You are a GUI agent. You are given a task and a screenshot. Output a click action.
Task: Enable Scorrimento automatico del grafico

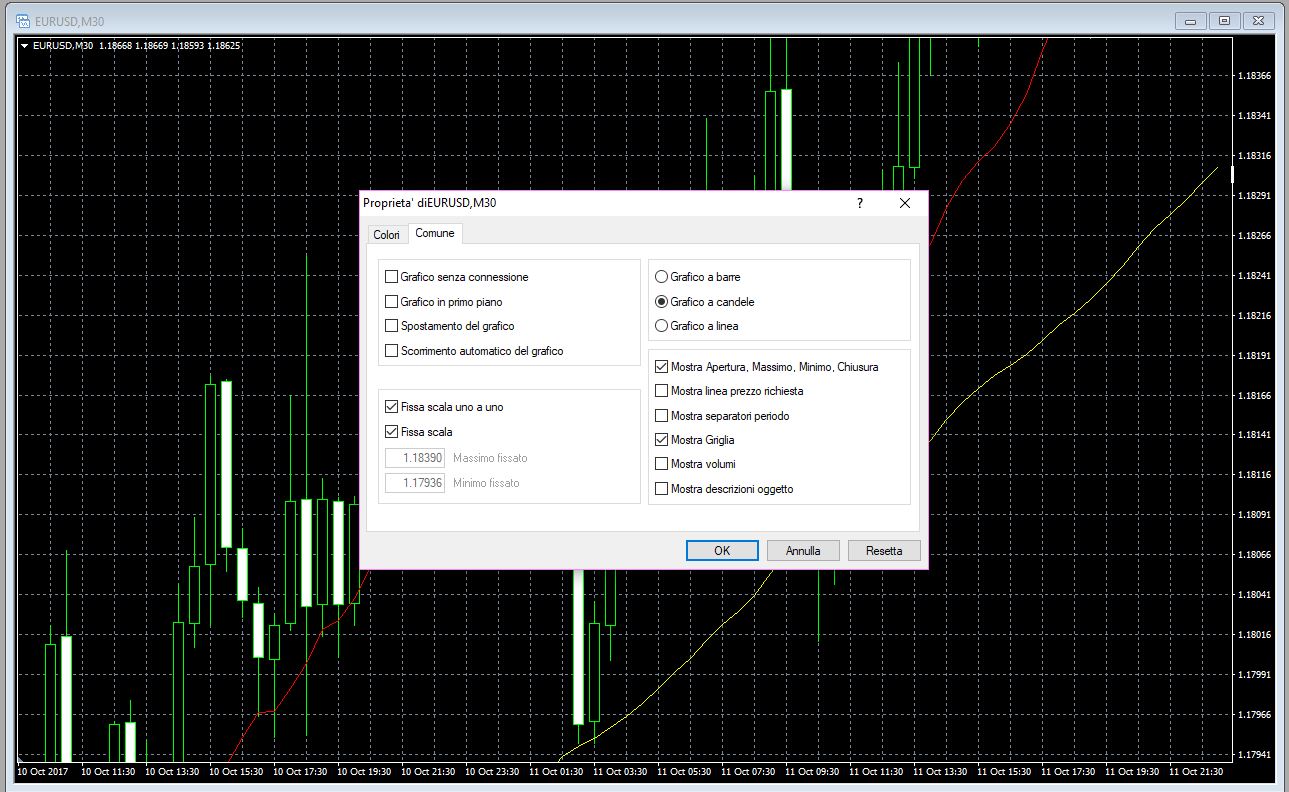tap(392, 351)
